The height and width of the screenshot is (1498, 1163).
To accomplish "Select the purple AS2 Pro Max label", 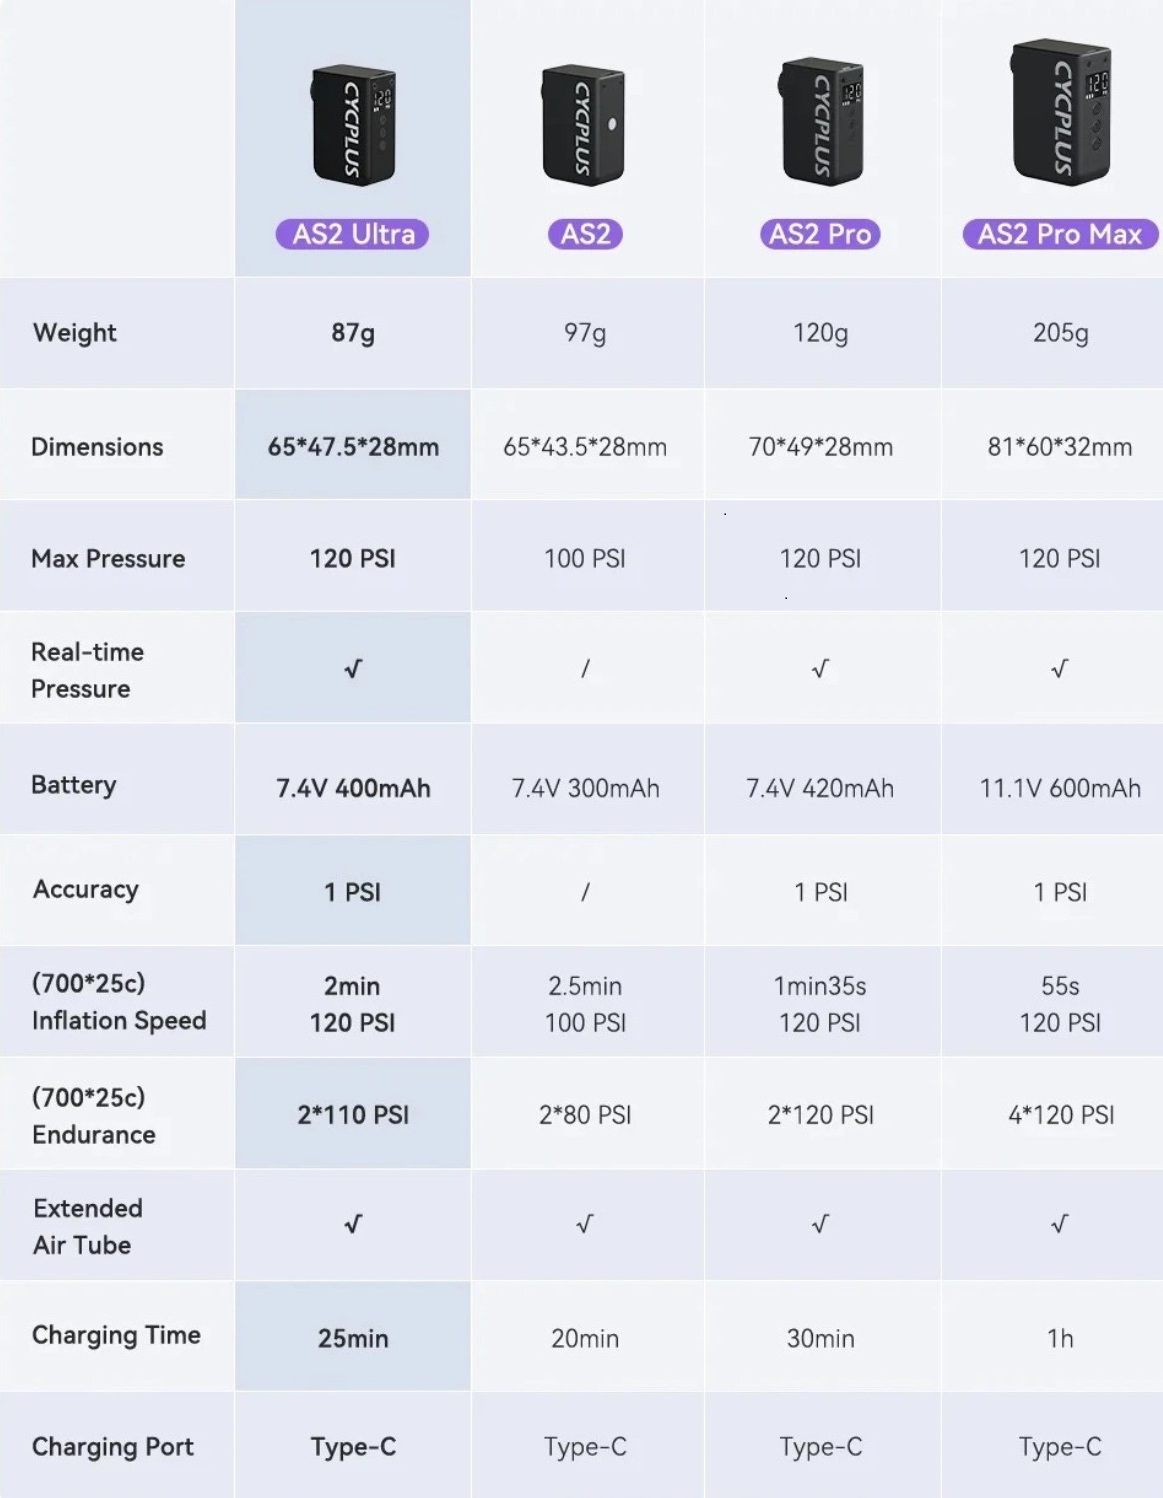I will tap(1059, 234).
